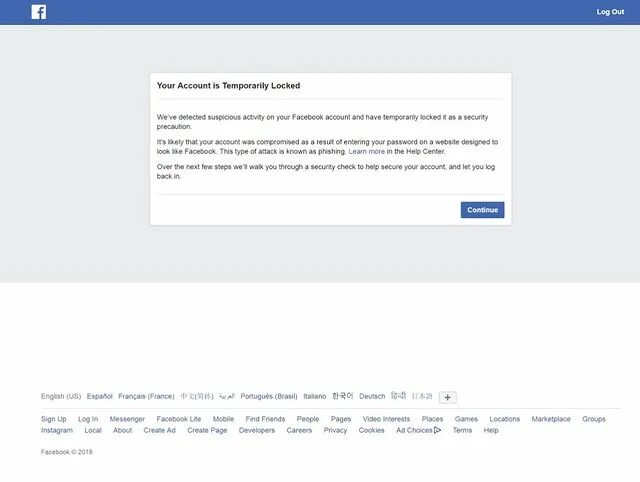640x482 pixels.
Task: Select English (US) language
Action: coord(61,396)
